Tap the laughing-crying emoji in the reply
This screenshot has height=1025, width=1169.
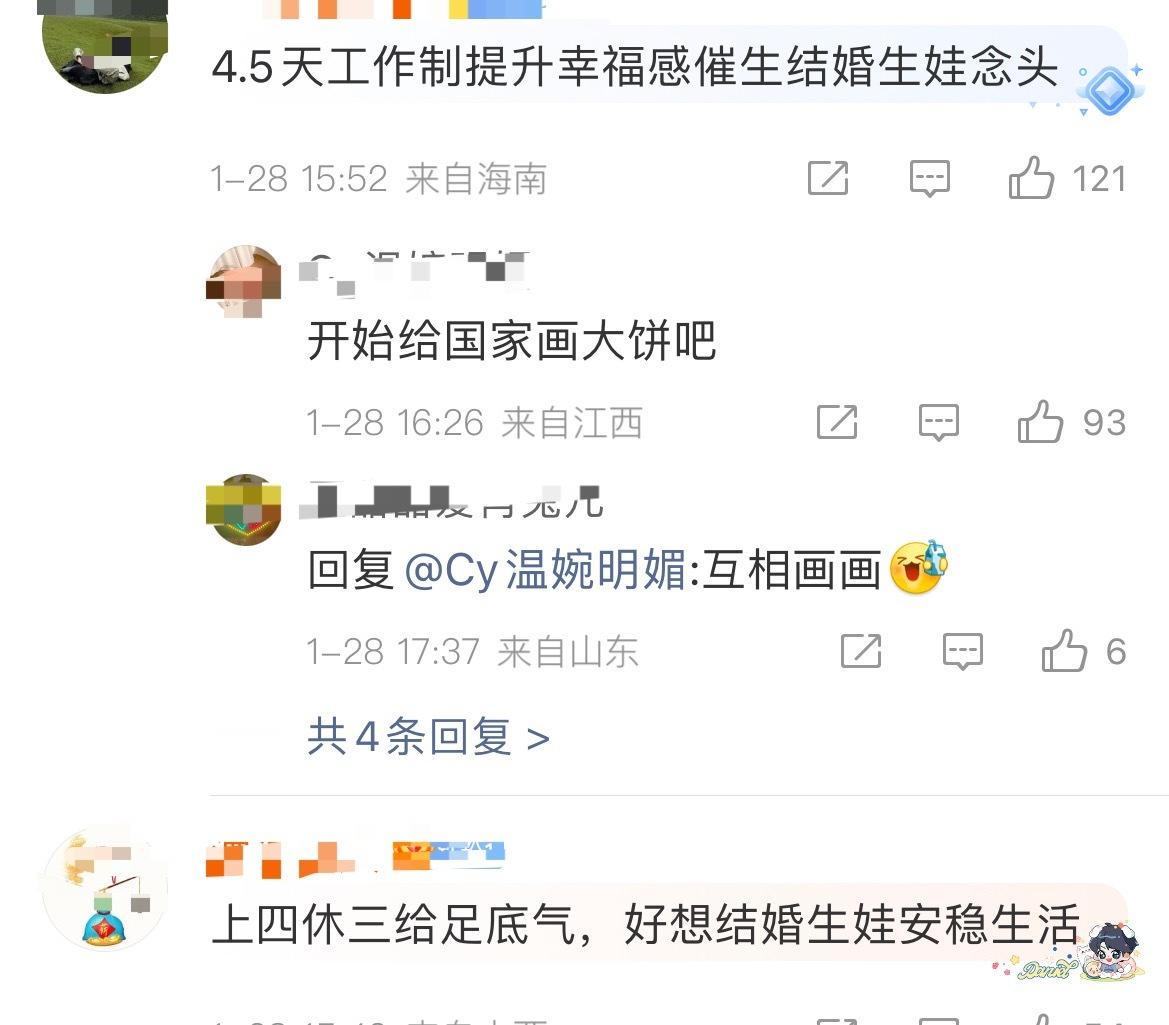(x=918, y=568)
